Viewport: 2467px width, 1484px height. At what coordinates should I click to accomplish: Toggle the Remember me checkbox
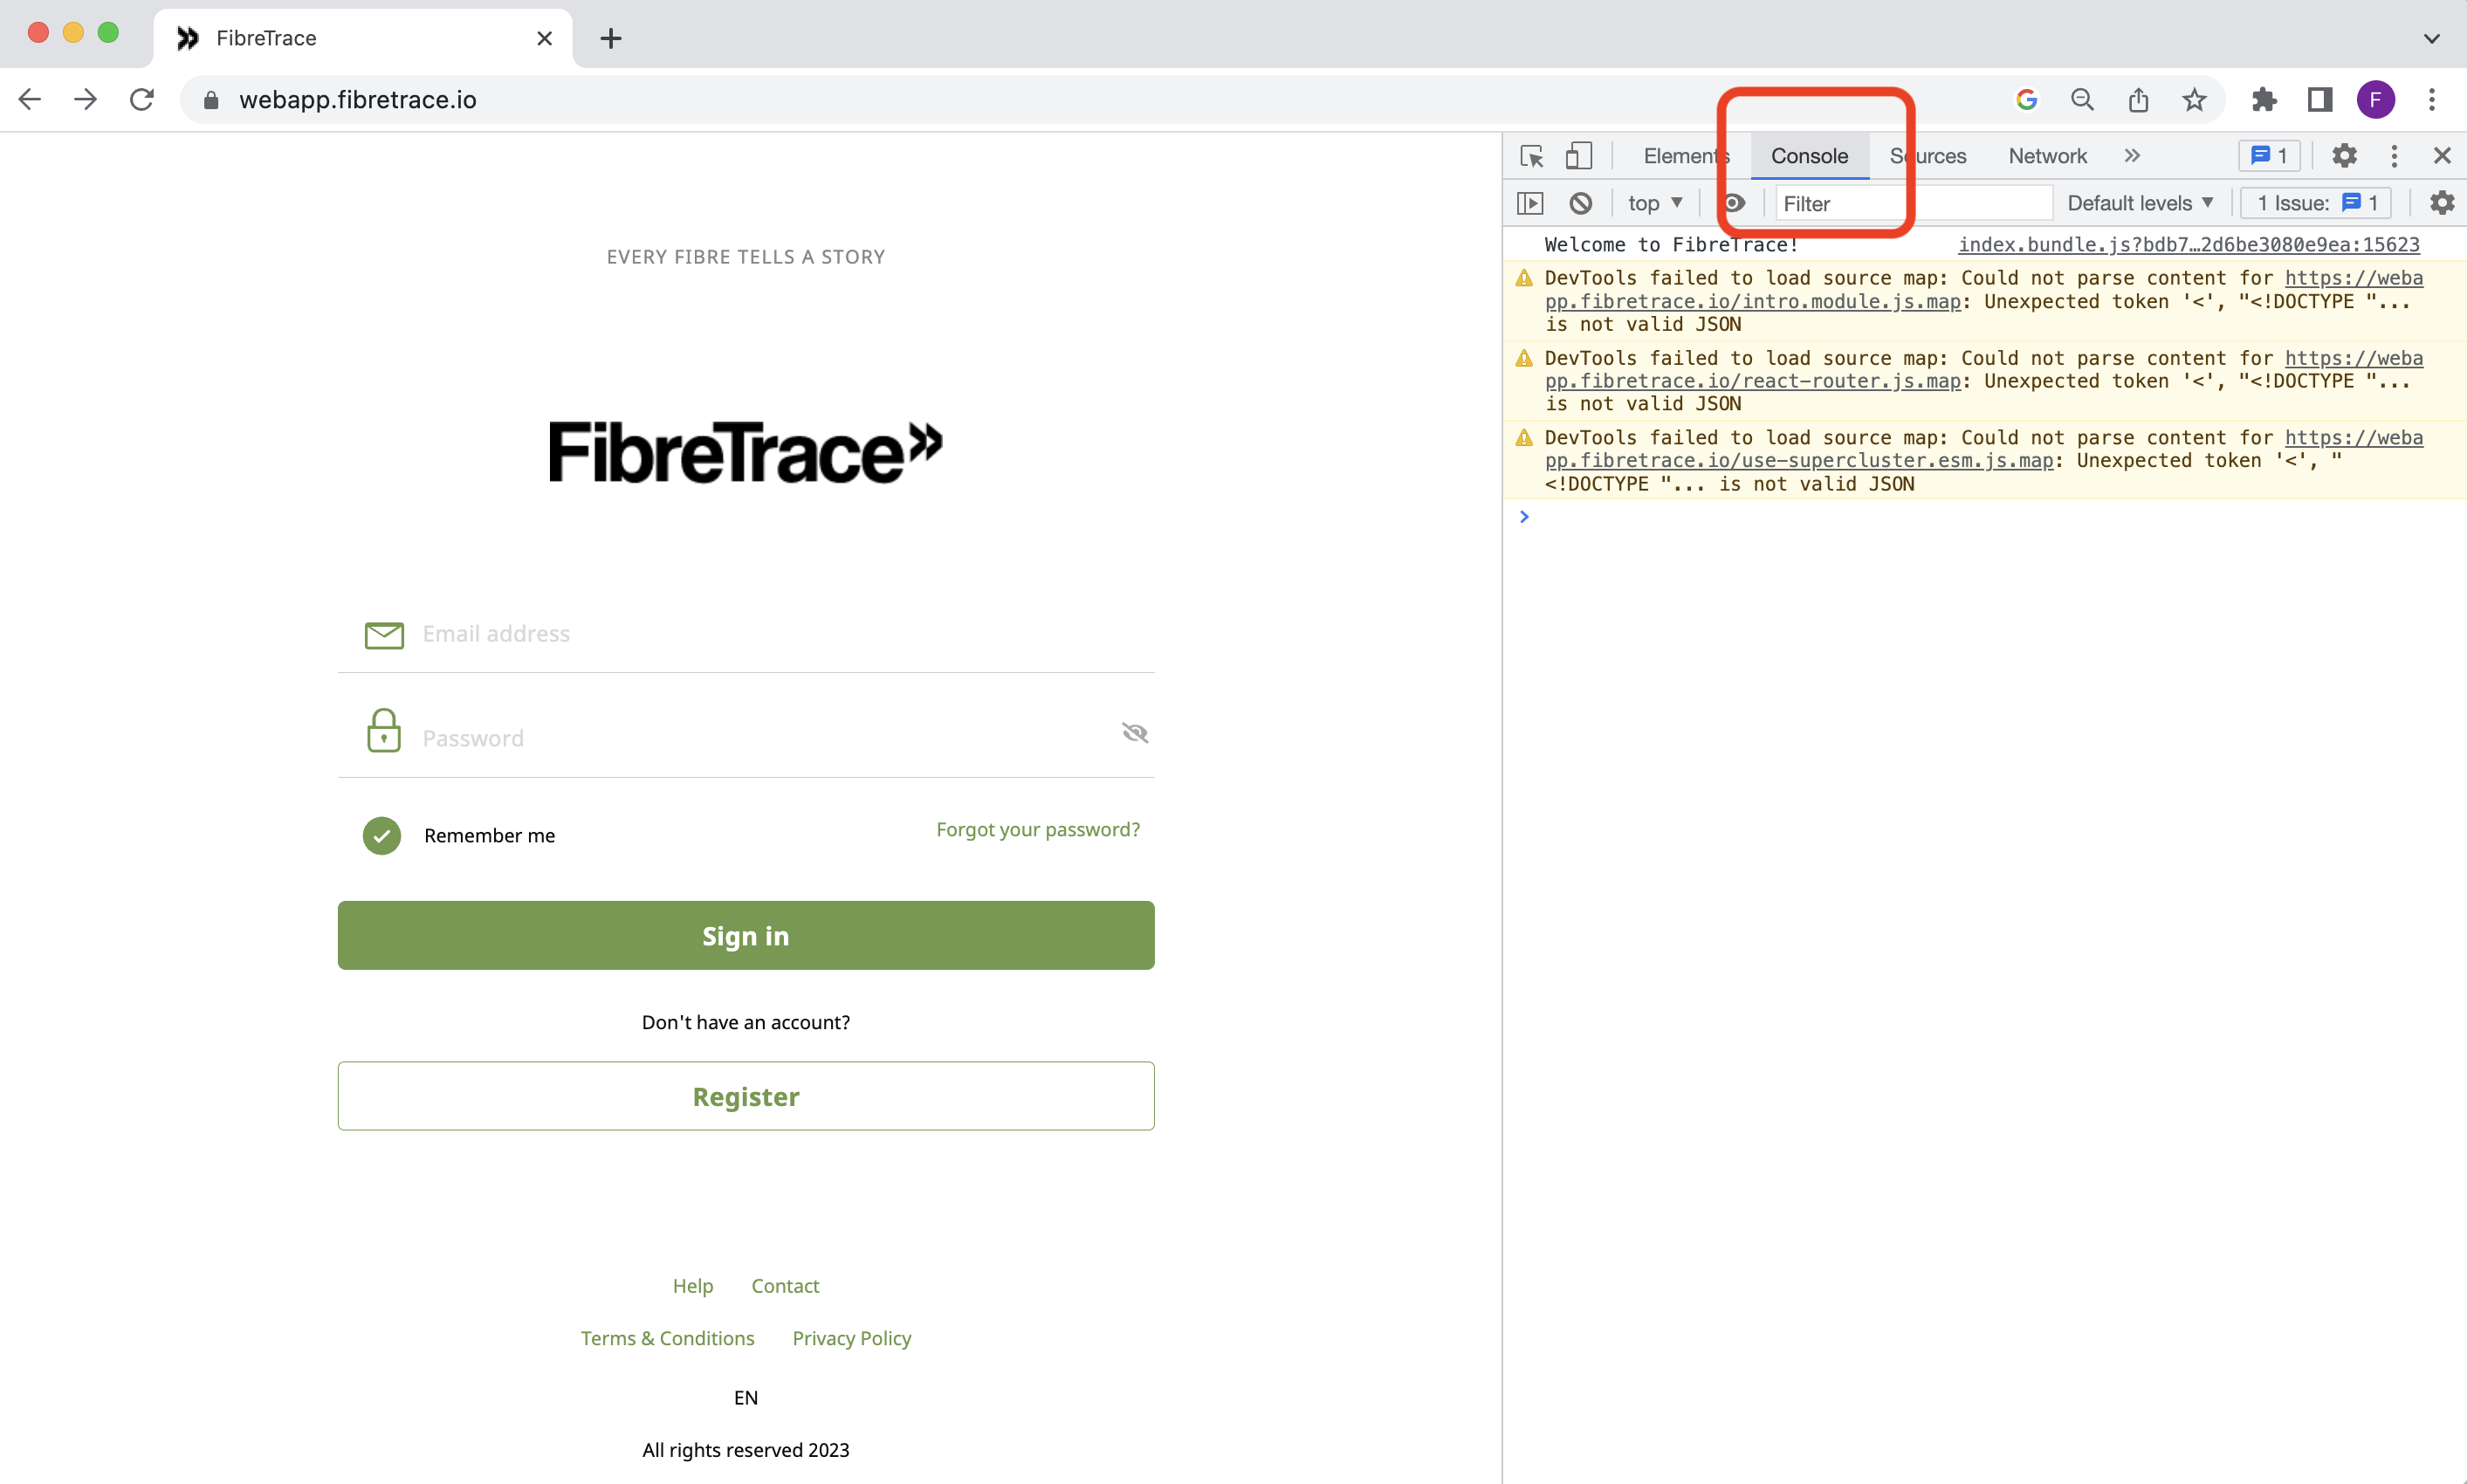pos(381,835)
